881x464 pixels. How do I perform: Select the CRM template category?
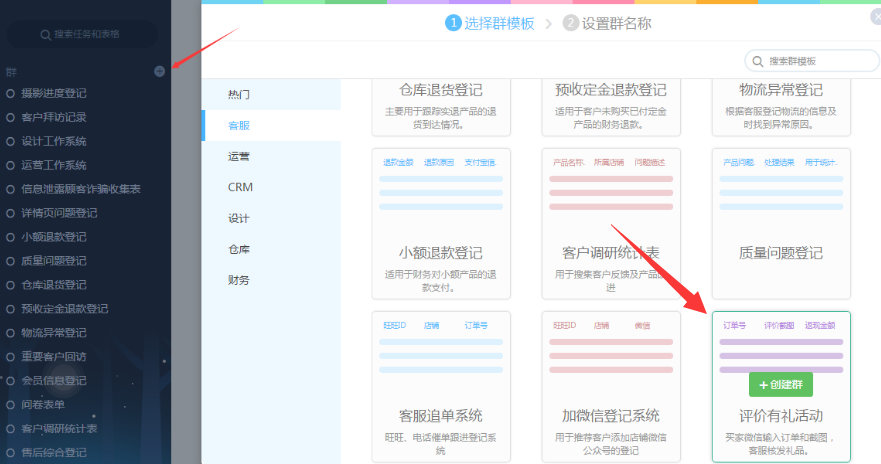pos(271,187)
